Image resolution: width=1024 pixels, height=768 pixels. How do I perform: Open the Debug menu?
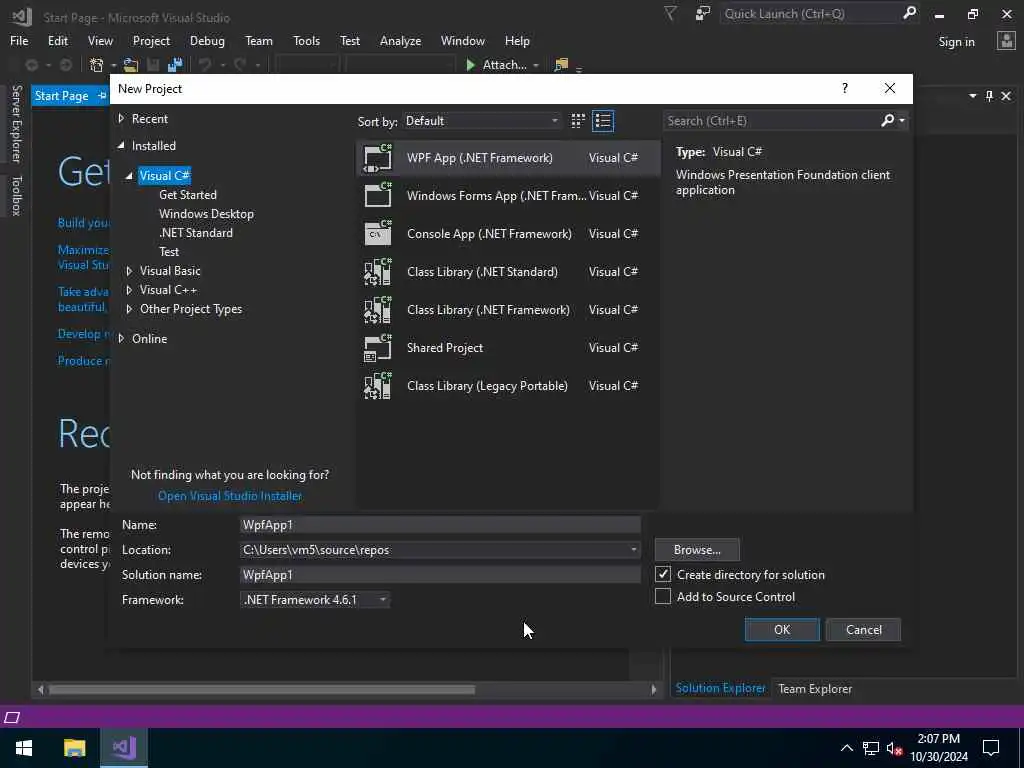(x=207, y=40)
